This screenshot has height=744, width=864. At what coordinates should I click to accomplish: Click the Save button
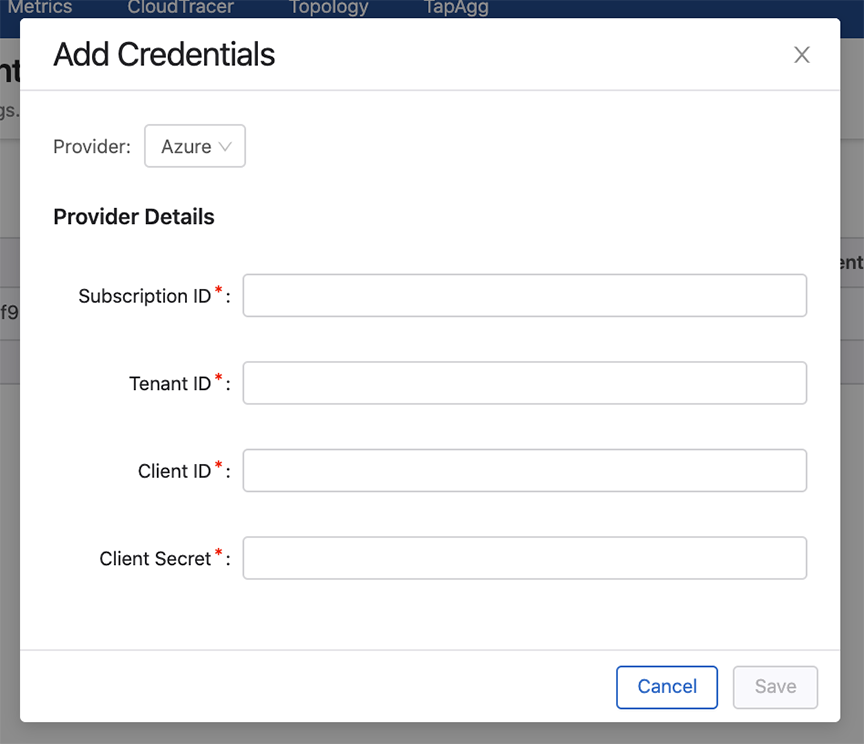pyautogui.click(x=775, y=687)
